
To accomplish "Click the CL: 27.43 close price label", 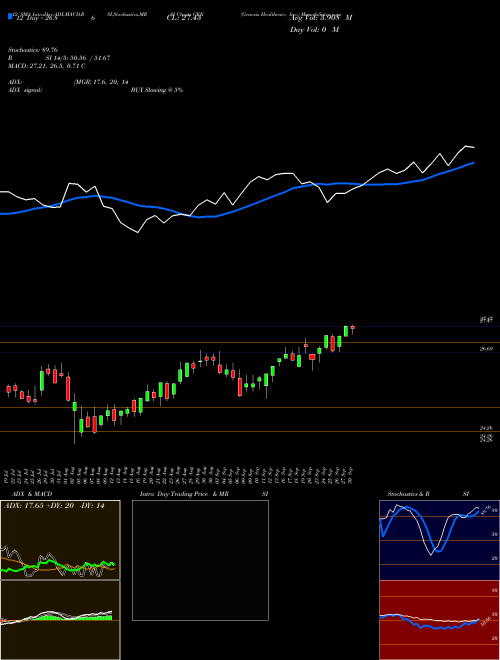I will 184,18.
